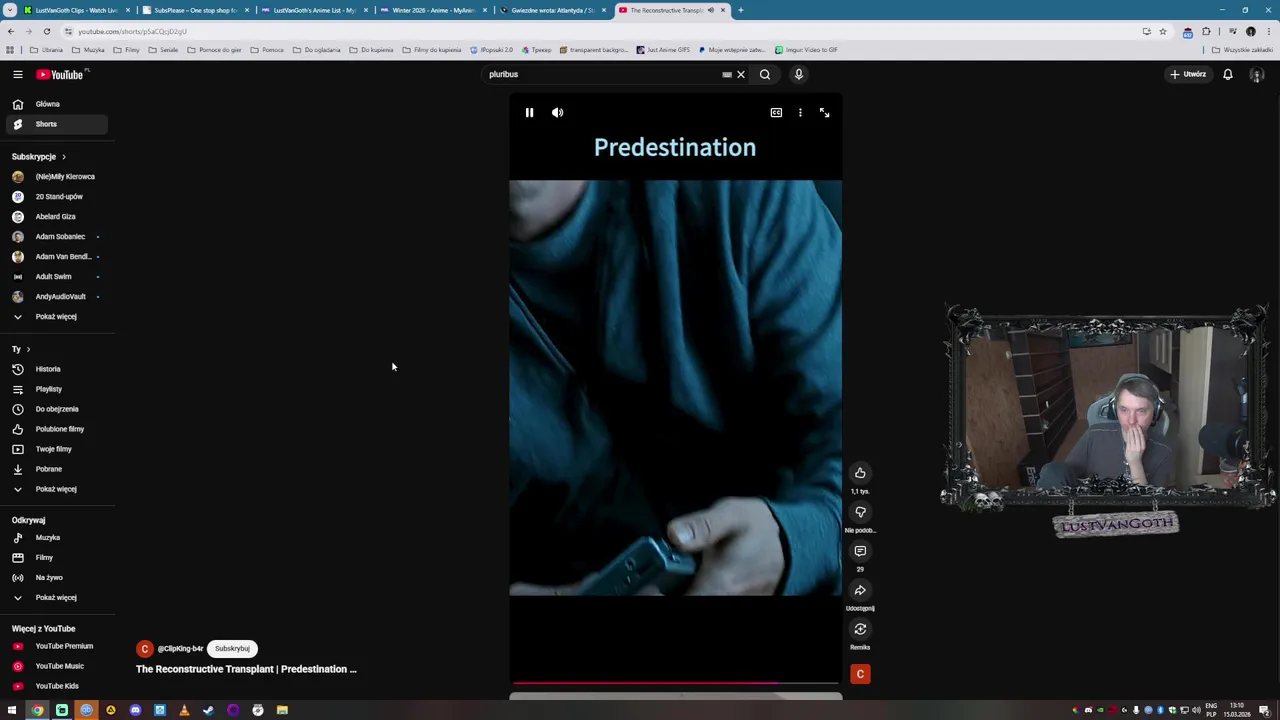
Task: Subscribe to ClipKing-b4r with the Subskrybuj button
Action: (x=232, y=648)
